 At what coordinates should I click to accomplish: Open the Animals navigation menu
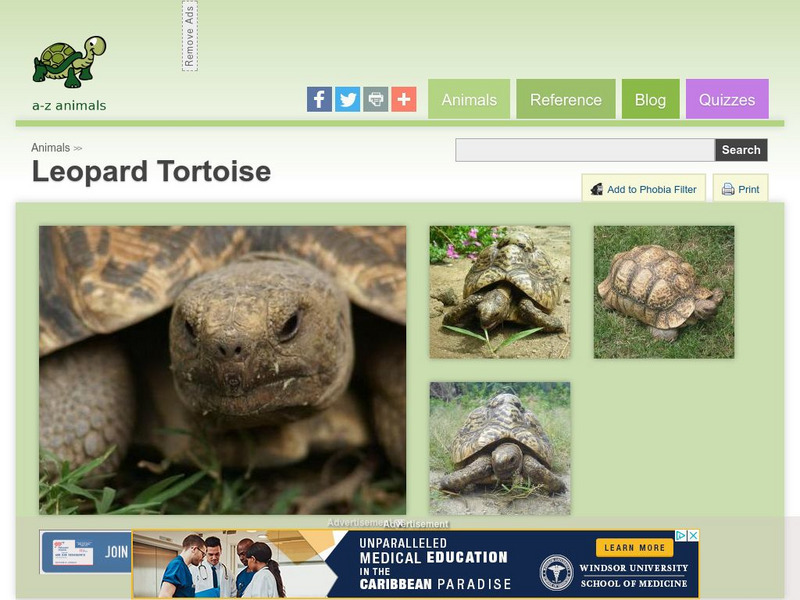click(x=469, y=99)
